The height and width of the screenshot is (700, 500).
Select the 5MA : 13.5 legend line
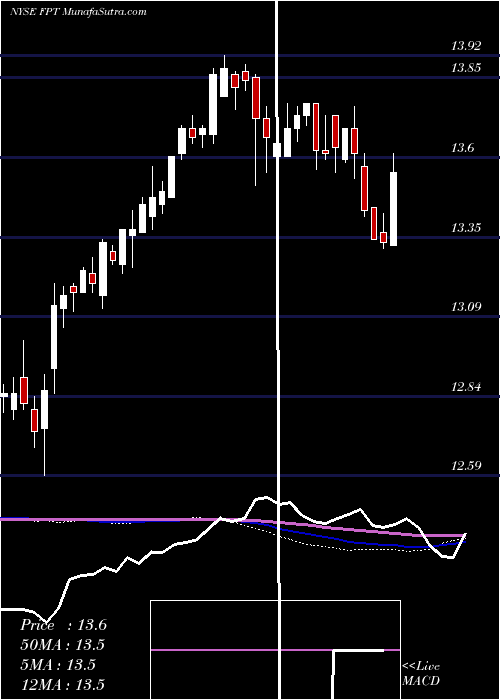tap(58, 665)
